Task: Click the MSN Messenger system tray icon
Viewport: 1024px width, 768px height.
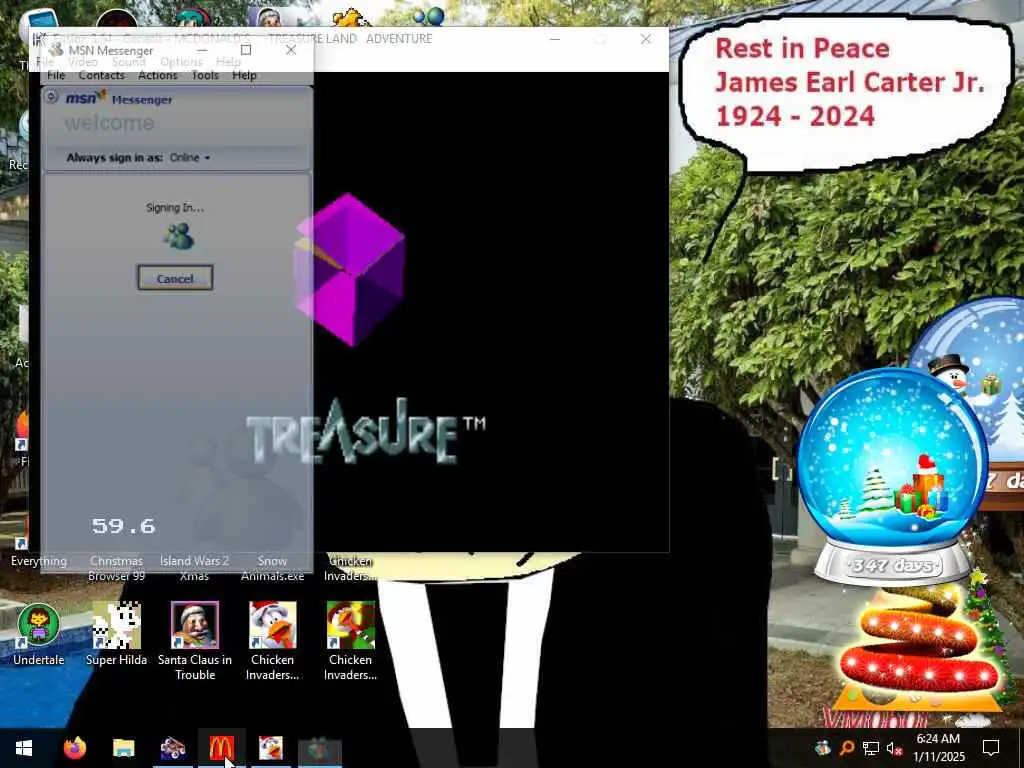Action: click(x=822, y=748)
